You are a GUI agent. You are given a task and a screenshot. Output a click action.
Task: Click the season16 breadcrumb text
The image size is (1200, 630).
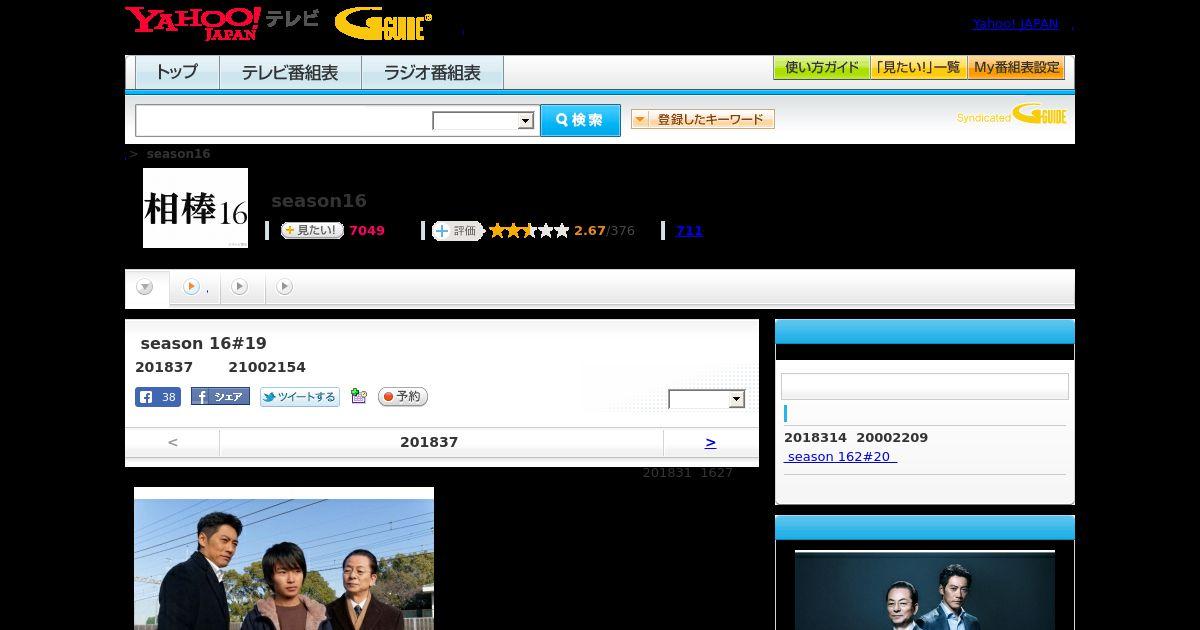click(x=178, y=154)
